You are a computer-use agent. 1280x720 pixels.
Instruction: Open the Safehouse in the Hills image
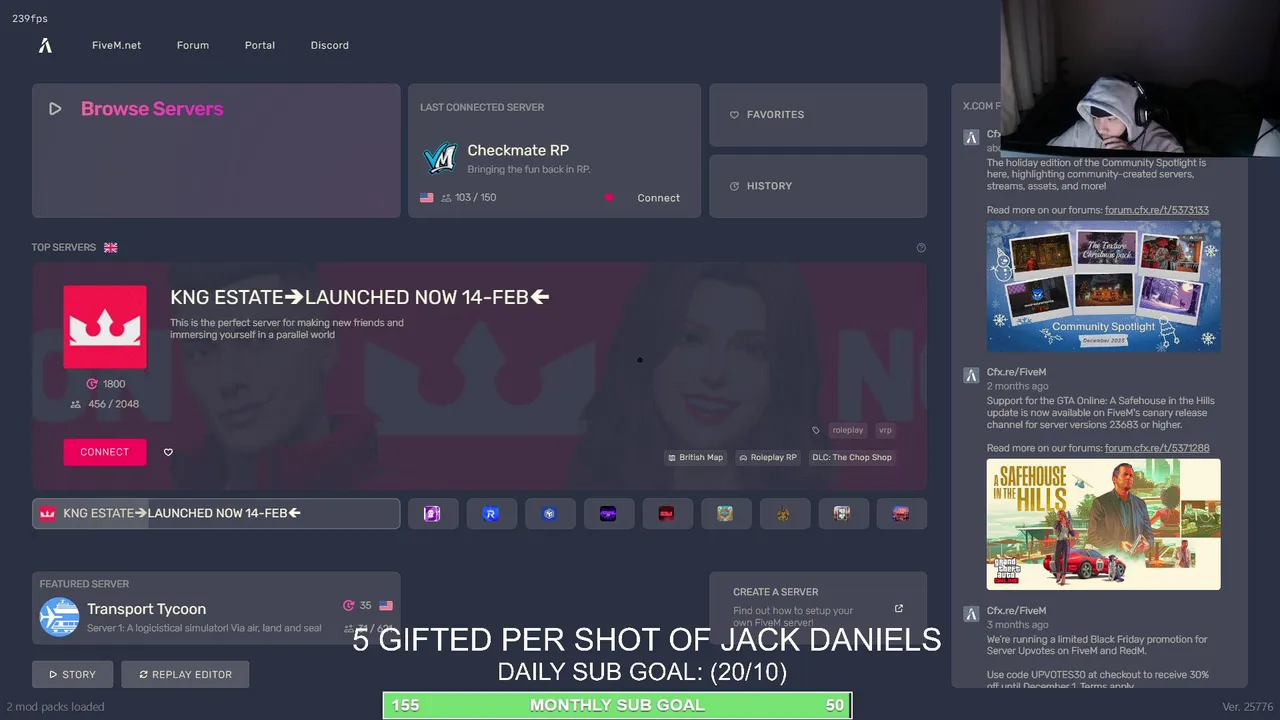point(1103,524)
